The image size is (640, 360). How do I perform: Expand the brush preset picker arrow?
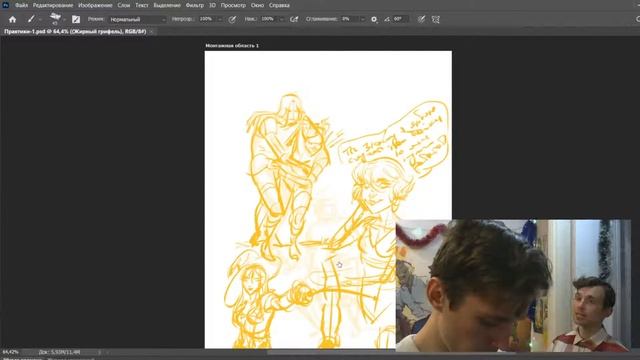click(64, 20)
